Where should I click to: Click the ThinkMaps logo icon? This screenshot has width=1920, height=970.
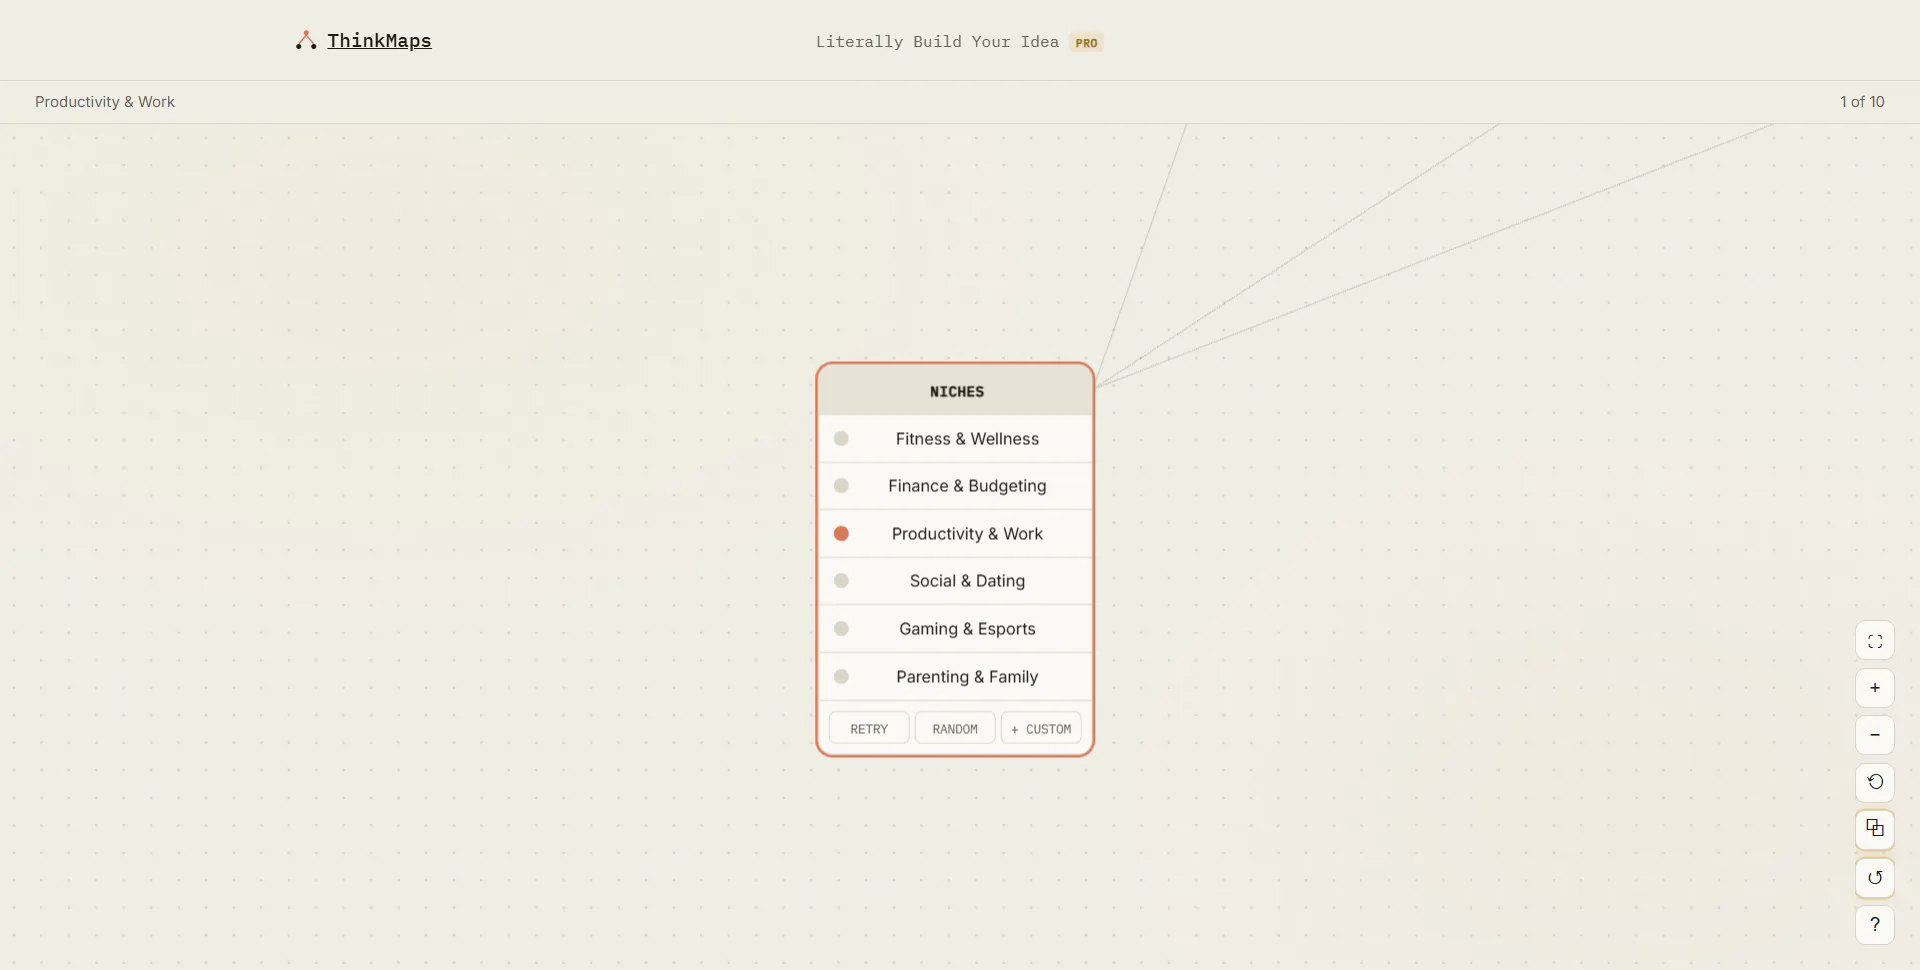click(x=306, y=40)
